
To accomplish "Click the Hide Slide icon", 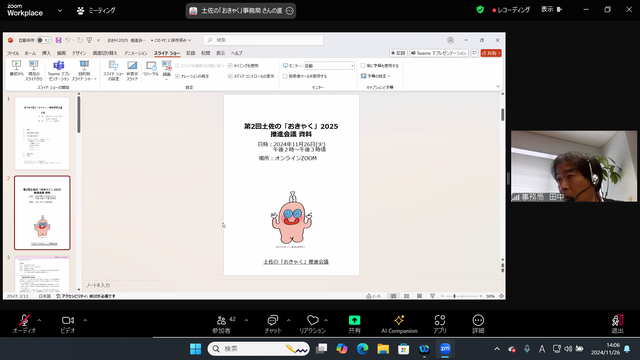I will (x=132, y=65).
